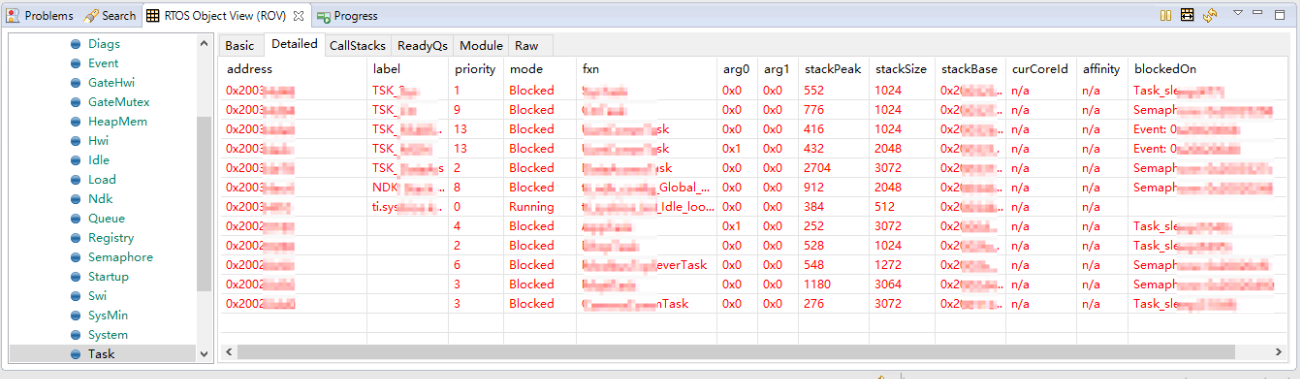Screen dimensions: 1300x379
Task: Click the module tree vertical scrollbar thumb
Action: coord(205,203)
